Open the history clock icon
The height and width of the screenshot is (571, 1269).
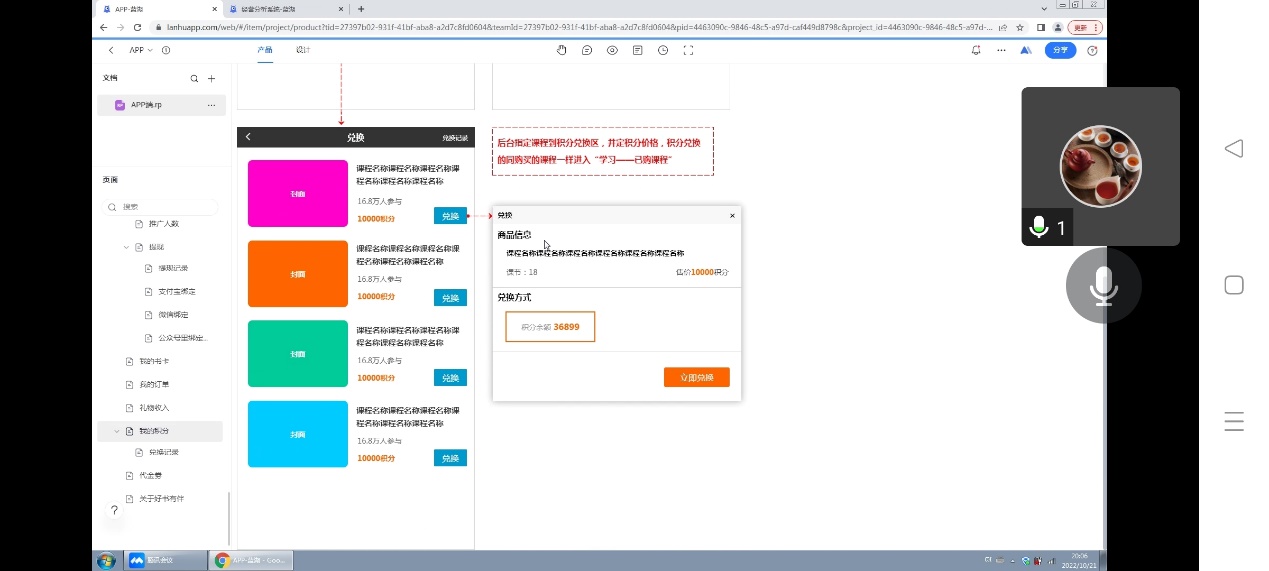click(663, 50)
